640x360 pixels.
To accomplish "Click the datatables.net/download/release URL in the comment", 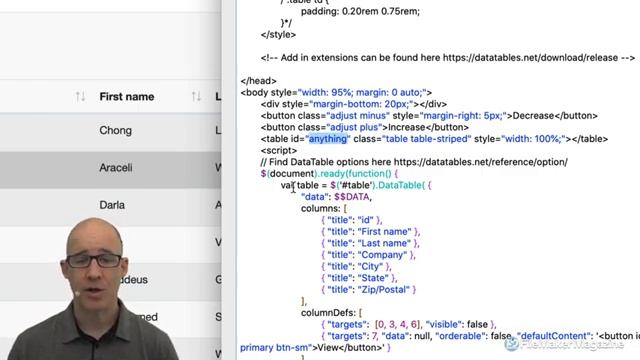I will [x=531, y=58].
